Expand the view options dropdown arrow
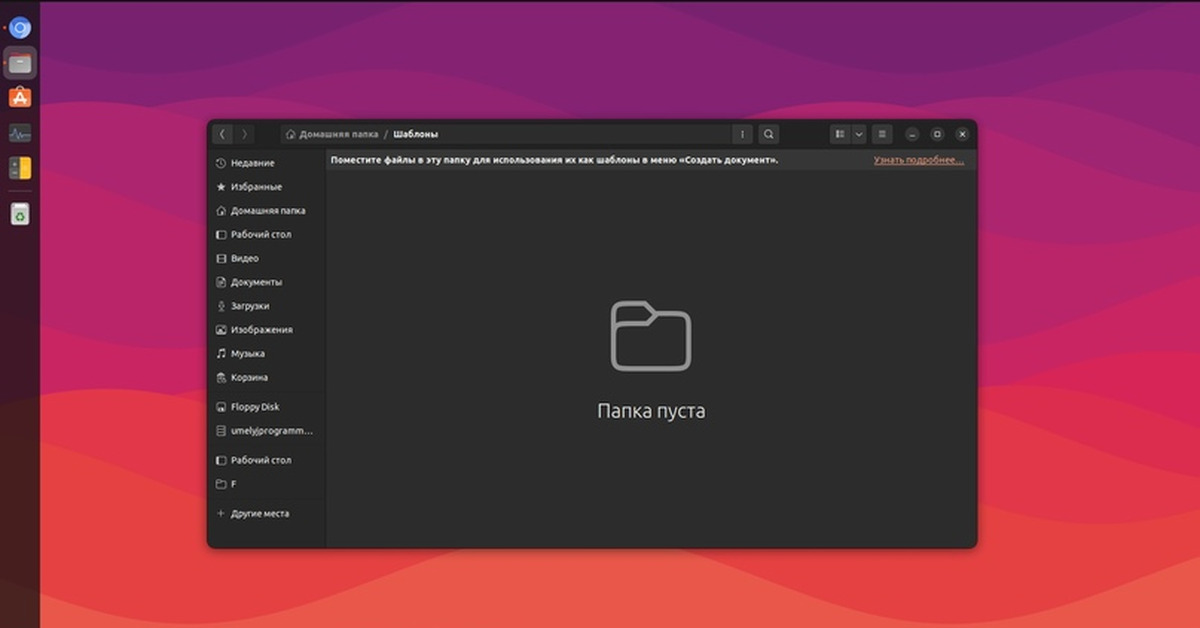Screen dimensions: 1200x628 (x=858, y=134)
